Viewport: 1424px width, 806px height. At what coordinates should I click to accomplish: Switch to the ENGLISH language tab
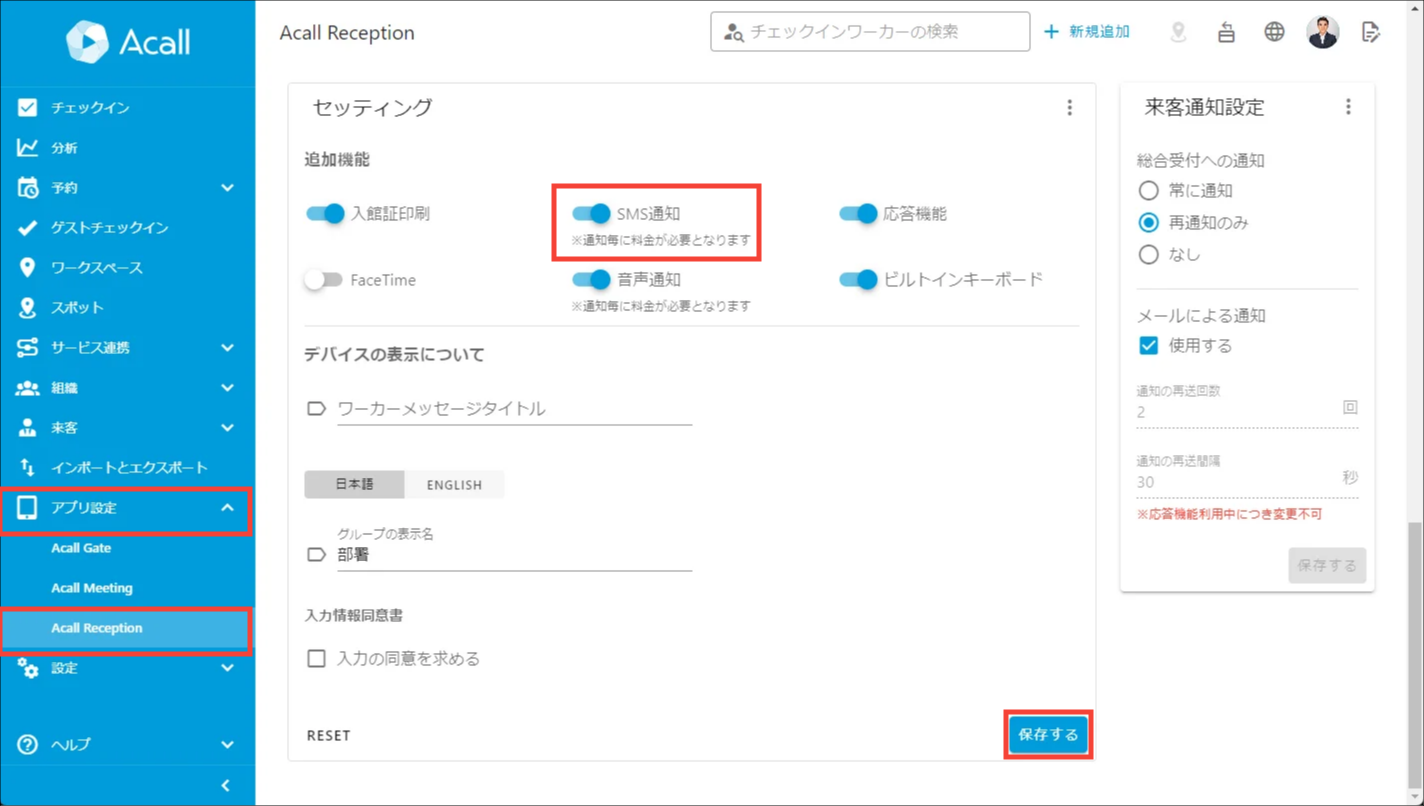454,484
